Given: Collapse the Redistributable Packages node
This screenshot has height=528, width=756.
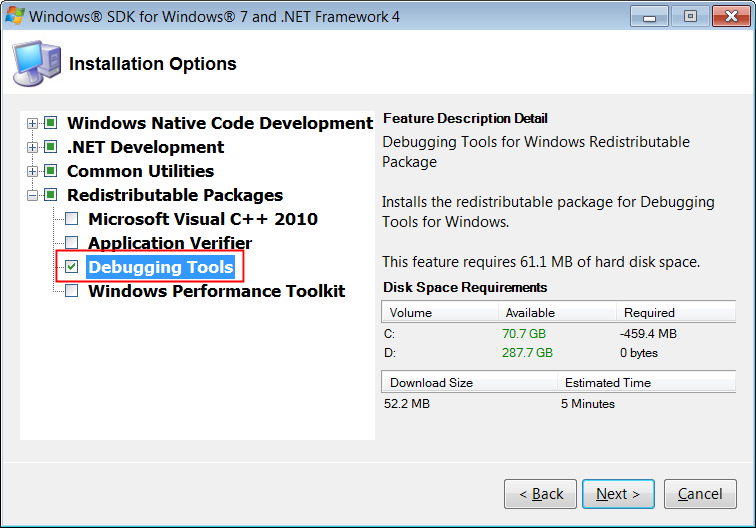Looking at the screenshot, I should click(32, 195).
